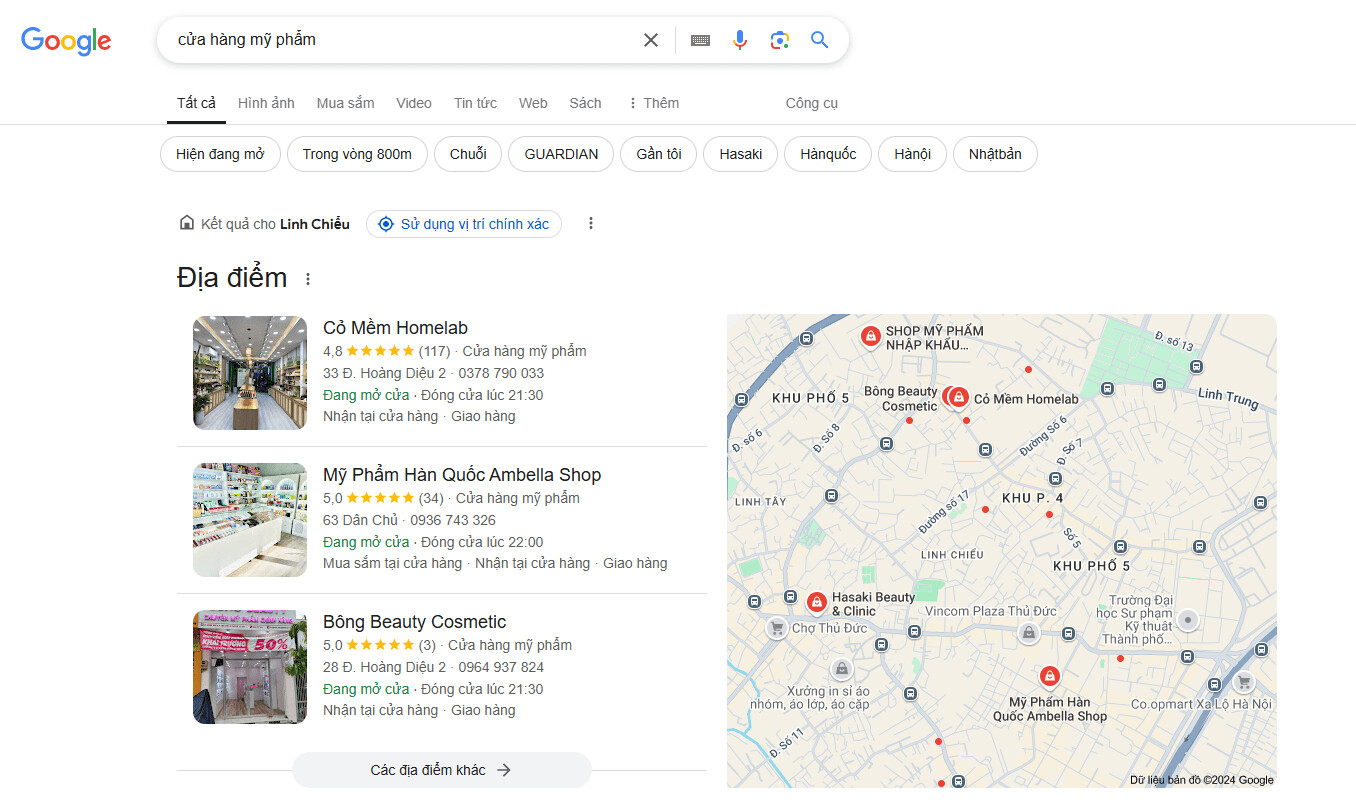
Task: Click the Co.opmart Xa Lộ Hà Nội cart marker
Action: point(1244,682)
